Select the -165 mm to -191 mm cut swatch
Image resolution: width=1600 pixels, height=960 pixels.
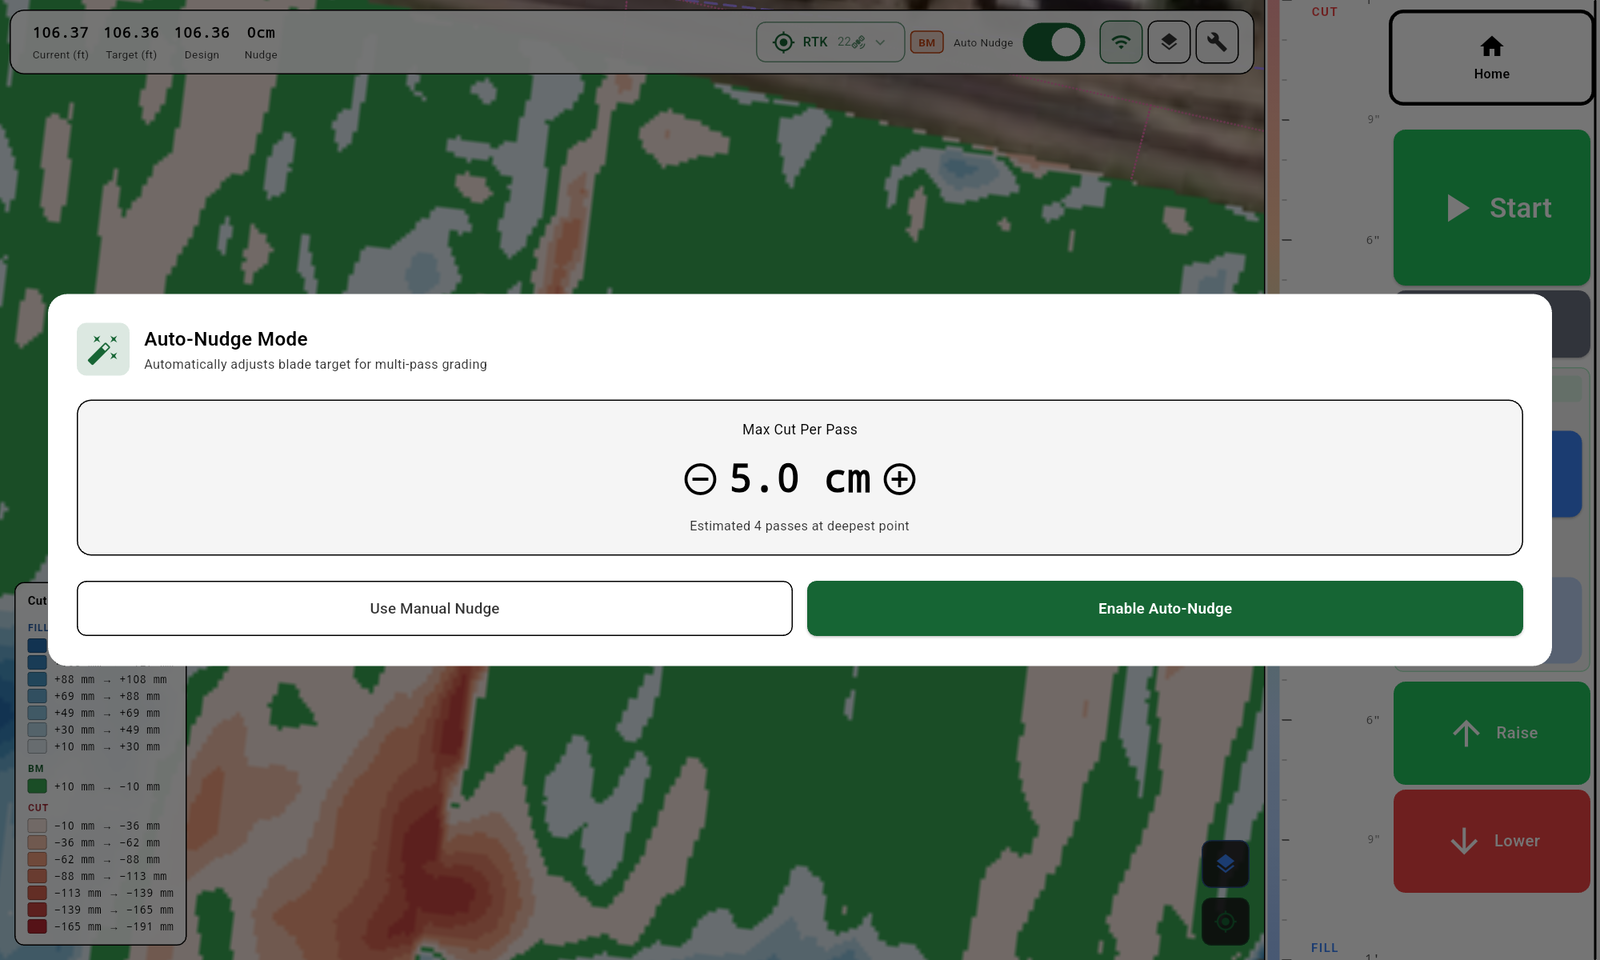point(37,926)
